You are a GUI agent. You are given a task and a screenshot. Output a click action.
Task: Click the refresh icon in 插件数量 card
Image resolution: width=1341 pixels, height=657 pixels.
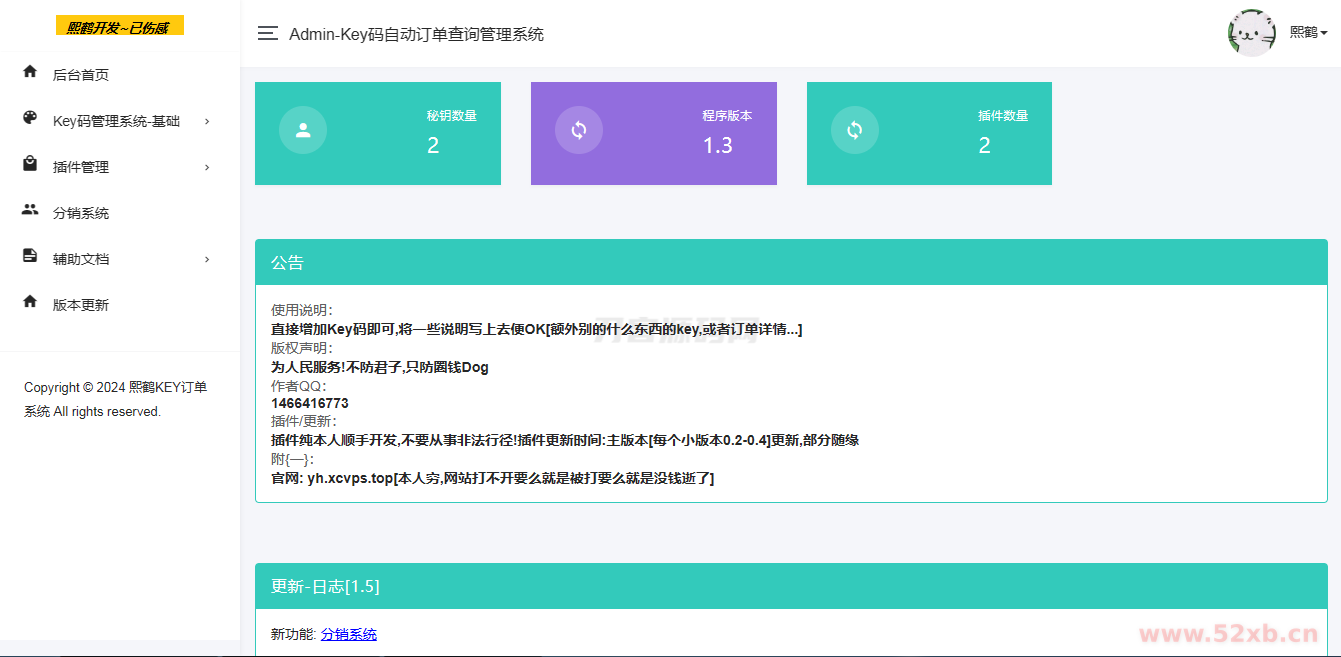pos(854,130)
